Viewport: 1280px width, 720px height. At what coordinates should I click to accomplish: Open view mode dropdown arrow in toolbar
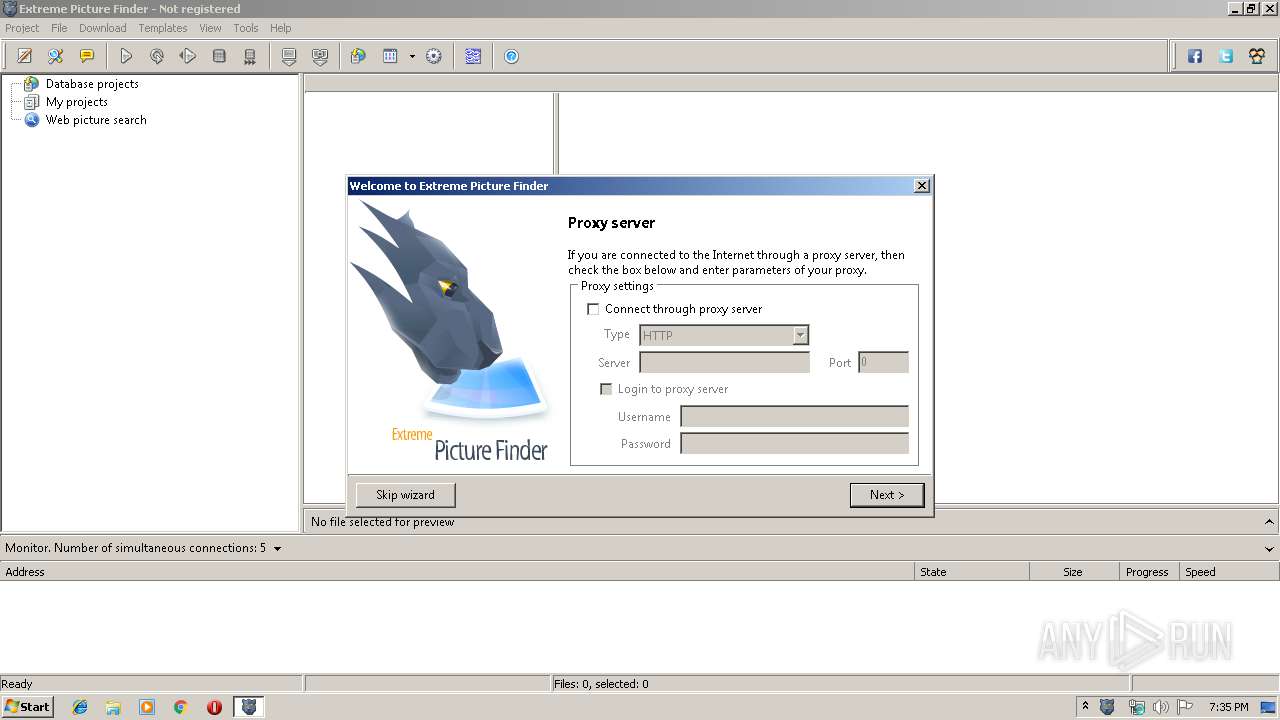click(412, 57)
